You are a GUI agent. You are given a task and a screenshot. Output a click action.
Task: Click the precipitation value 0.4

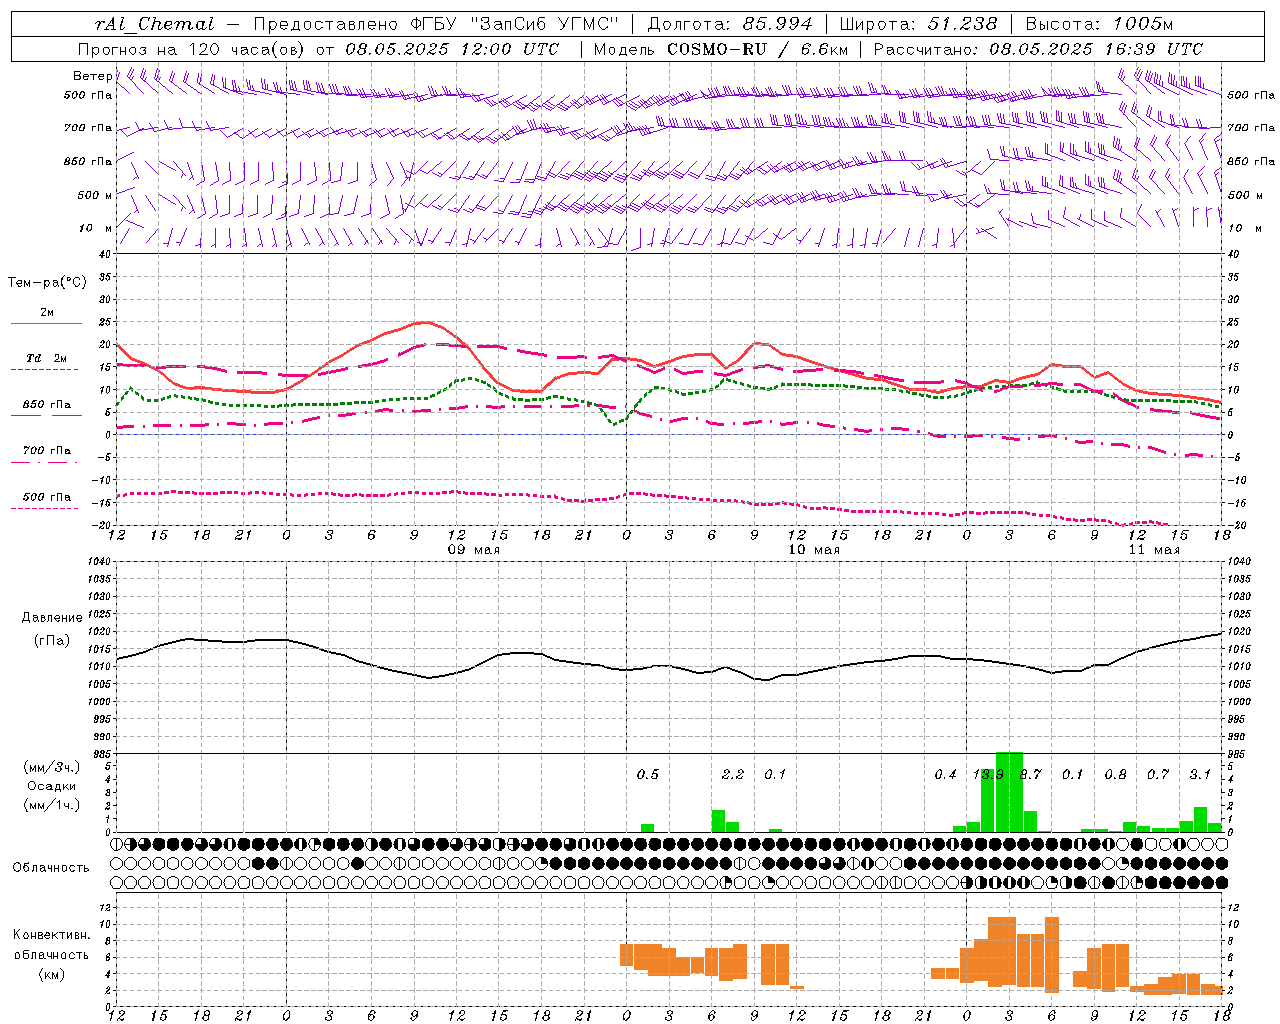(x=946, y=775)
